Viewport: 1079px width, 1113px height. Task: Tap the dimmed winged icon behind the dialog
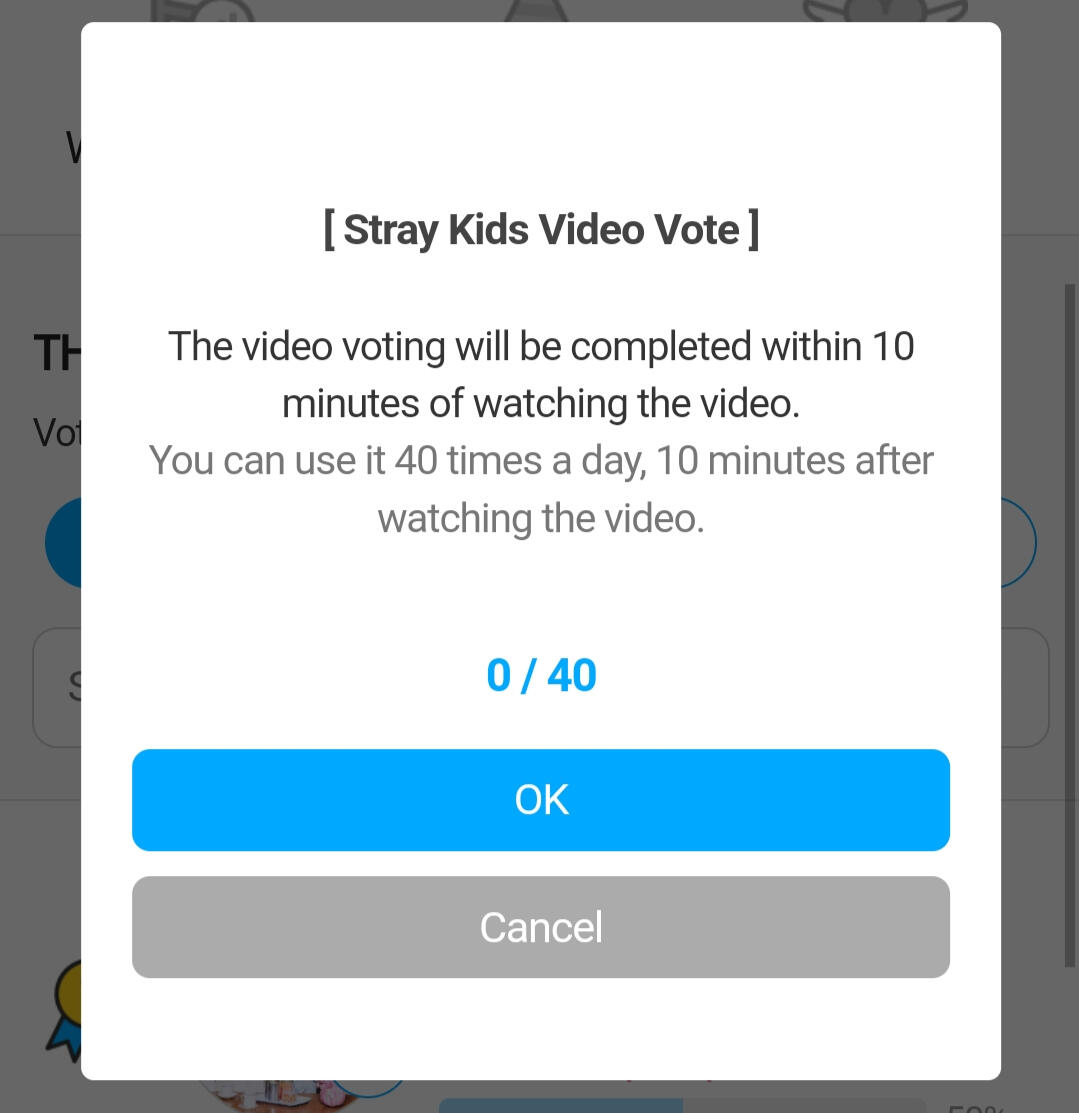[x=885, y=11]
